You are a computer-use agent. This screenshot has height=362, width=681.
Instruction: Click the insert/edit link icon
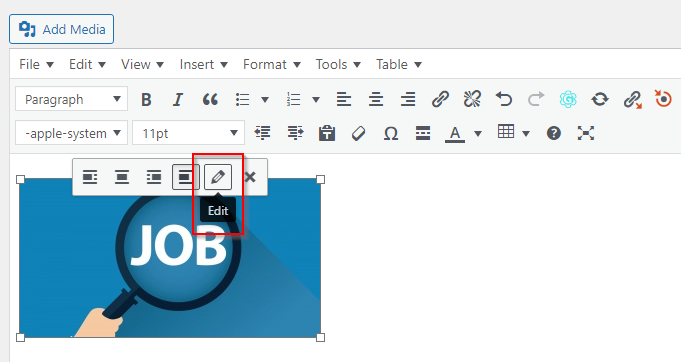point(440,99)
